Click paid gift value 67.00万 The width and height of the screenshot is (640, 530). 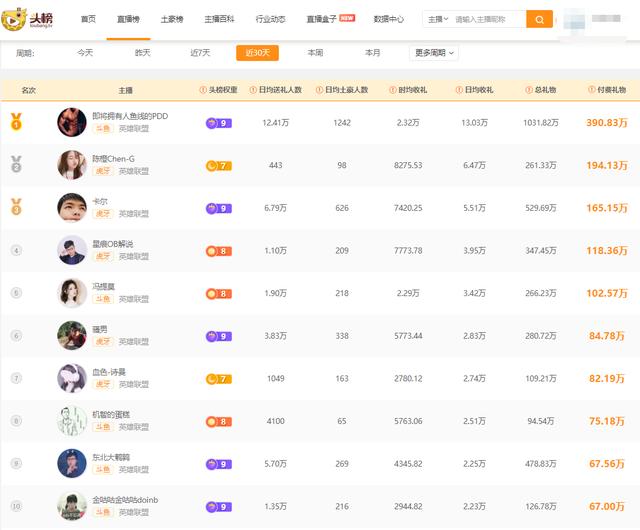[x=607, y=506]
